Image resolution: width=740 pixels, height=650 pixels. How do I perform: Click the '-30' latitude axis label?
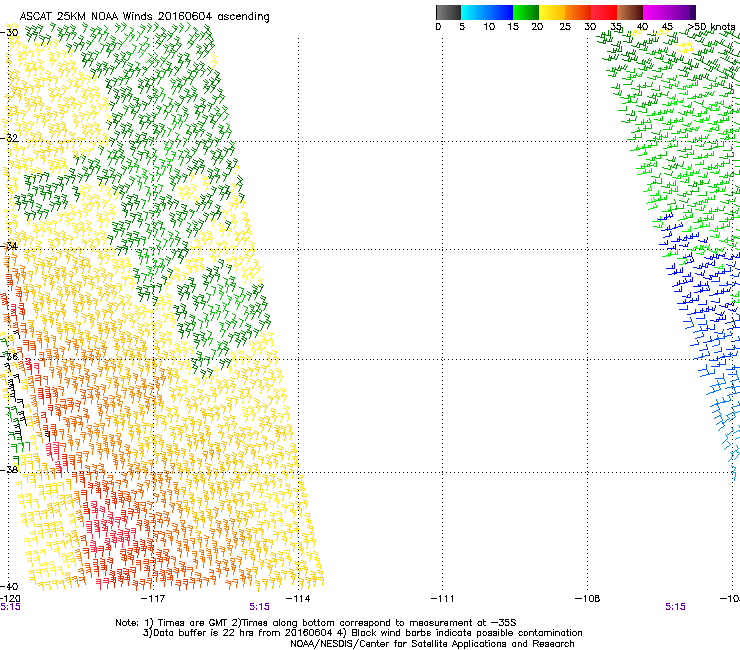click(x=9, y=33)
